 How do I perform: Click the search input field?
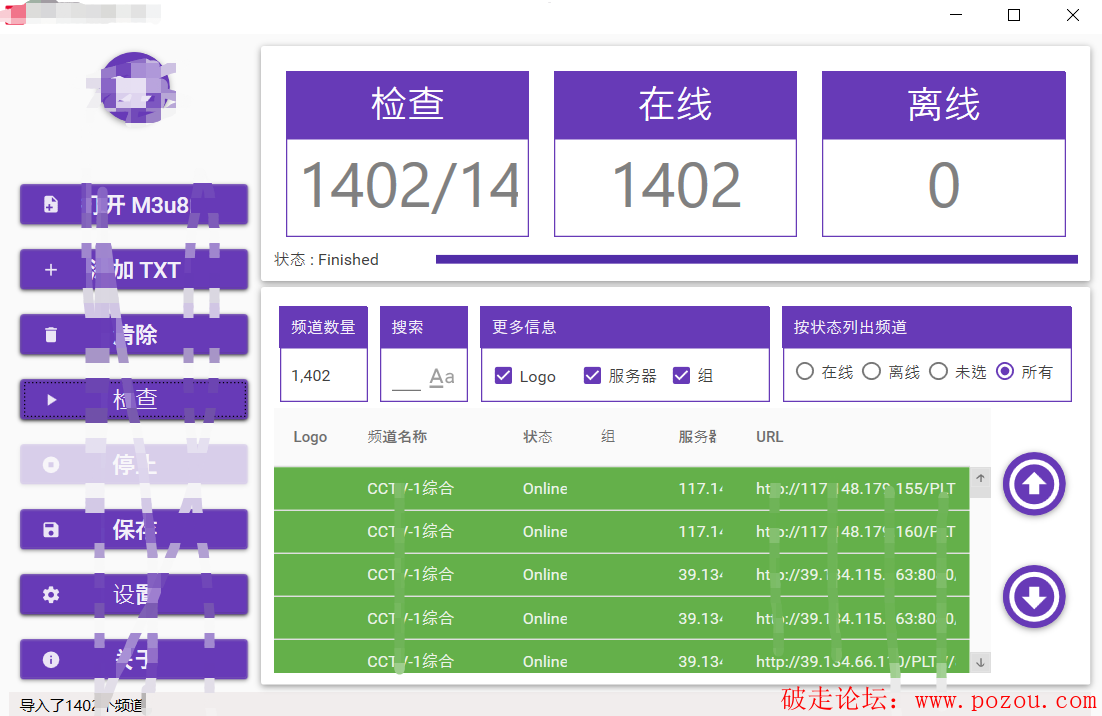click(x=407, y=377)
